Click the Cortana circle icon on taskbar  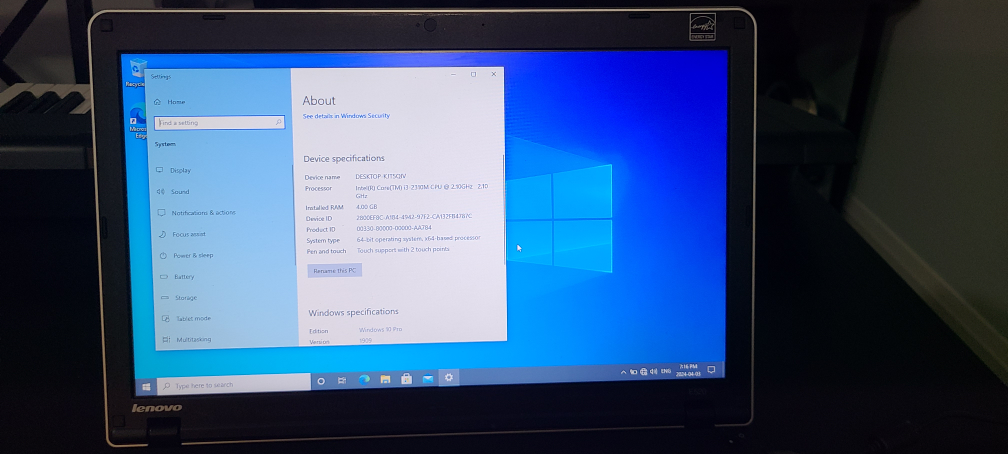point(321,381)
